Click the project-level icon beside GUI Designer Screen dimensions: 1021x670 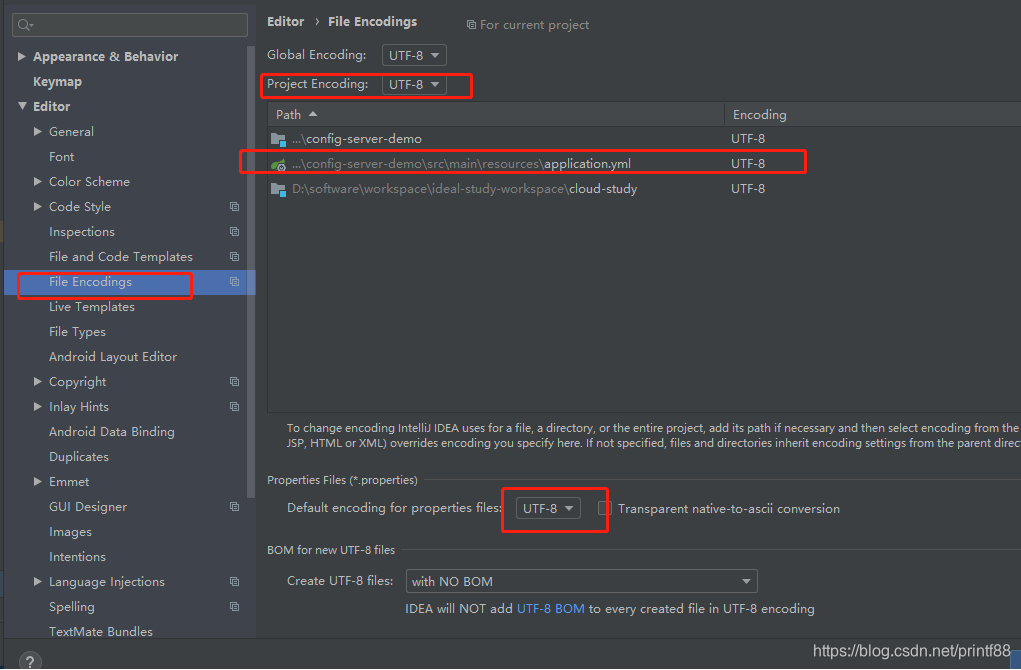click(x=234, y=507)
